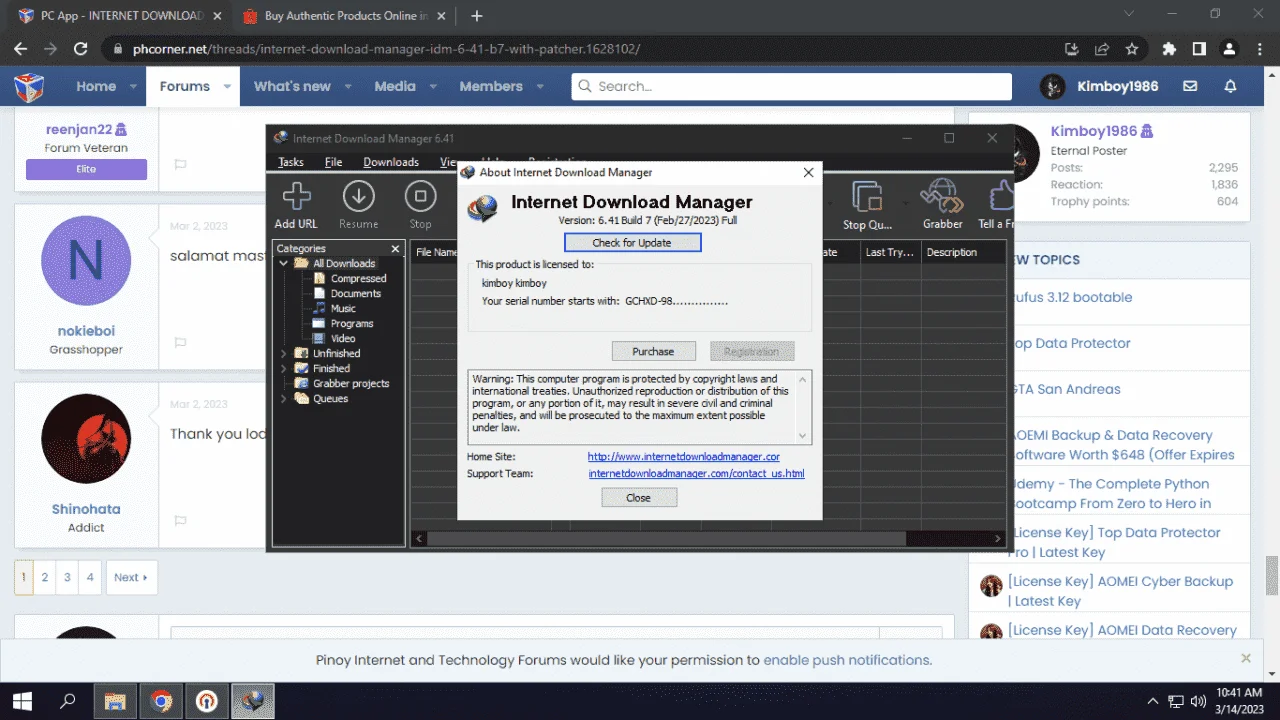Click the Stop Queue icon in IDM toolbar
Image resolution: width=1280 pixels, height=720 pixels.
(866, 197)
